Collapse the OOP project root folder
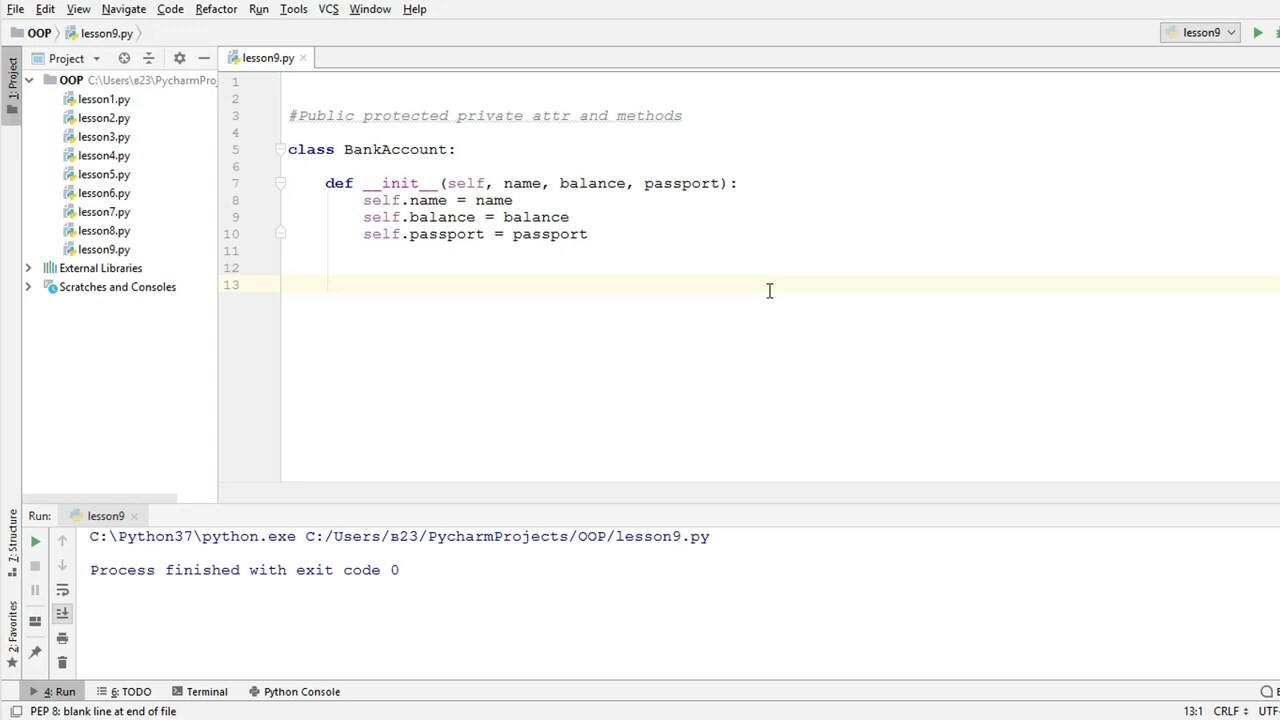 (x=29, y=80)
